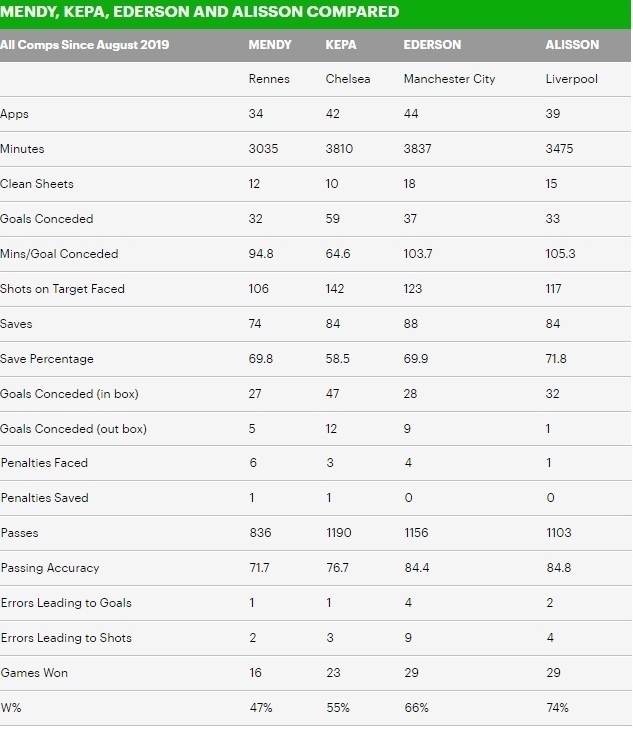The height and width of the screenshot is (733, 633).
Task: Select Mendy's 94.8 mins per goal value
Action: [x=261, y=254]
